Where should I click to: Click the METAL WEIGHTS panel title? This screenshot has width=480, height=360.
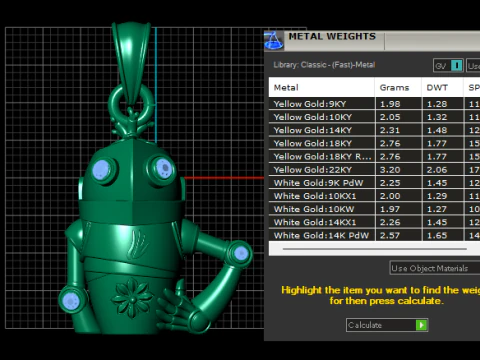point(332,36)
